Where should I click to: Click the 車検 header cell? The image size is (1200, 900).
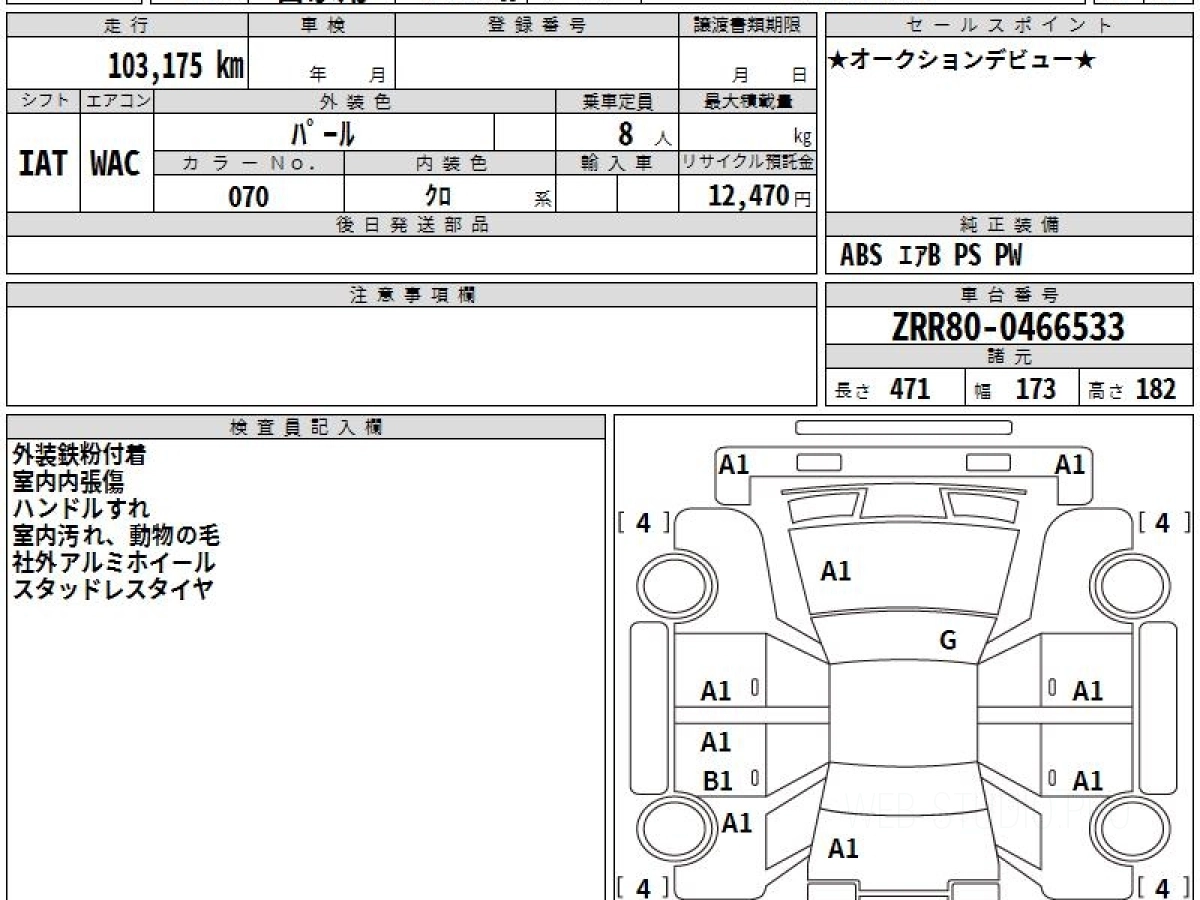(x=322, y=26)
